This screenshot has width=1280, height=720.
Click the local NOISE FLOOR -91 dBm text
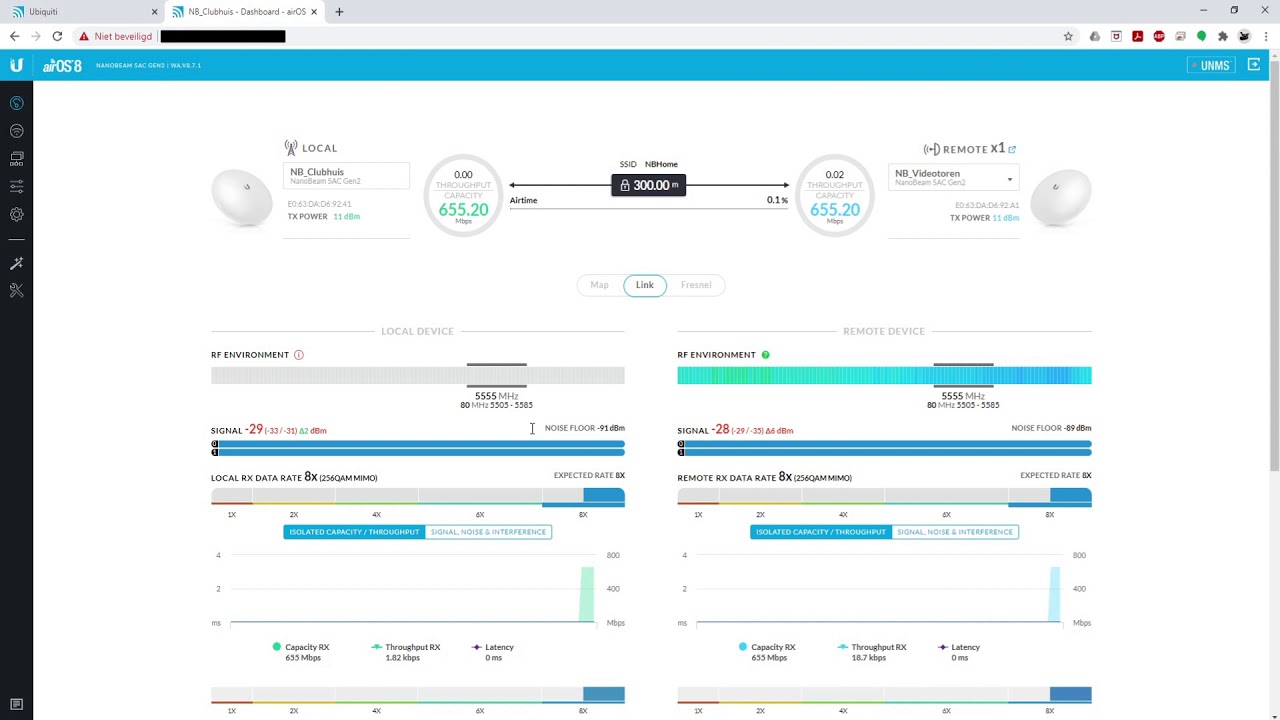pos(584,428)
